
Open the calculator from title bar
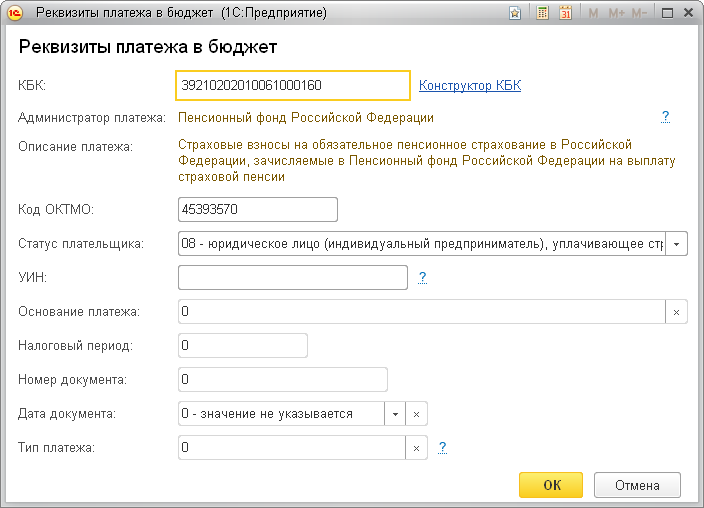pos(542,14)
